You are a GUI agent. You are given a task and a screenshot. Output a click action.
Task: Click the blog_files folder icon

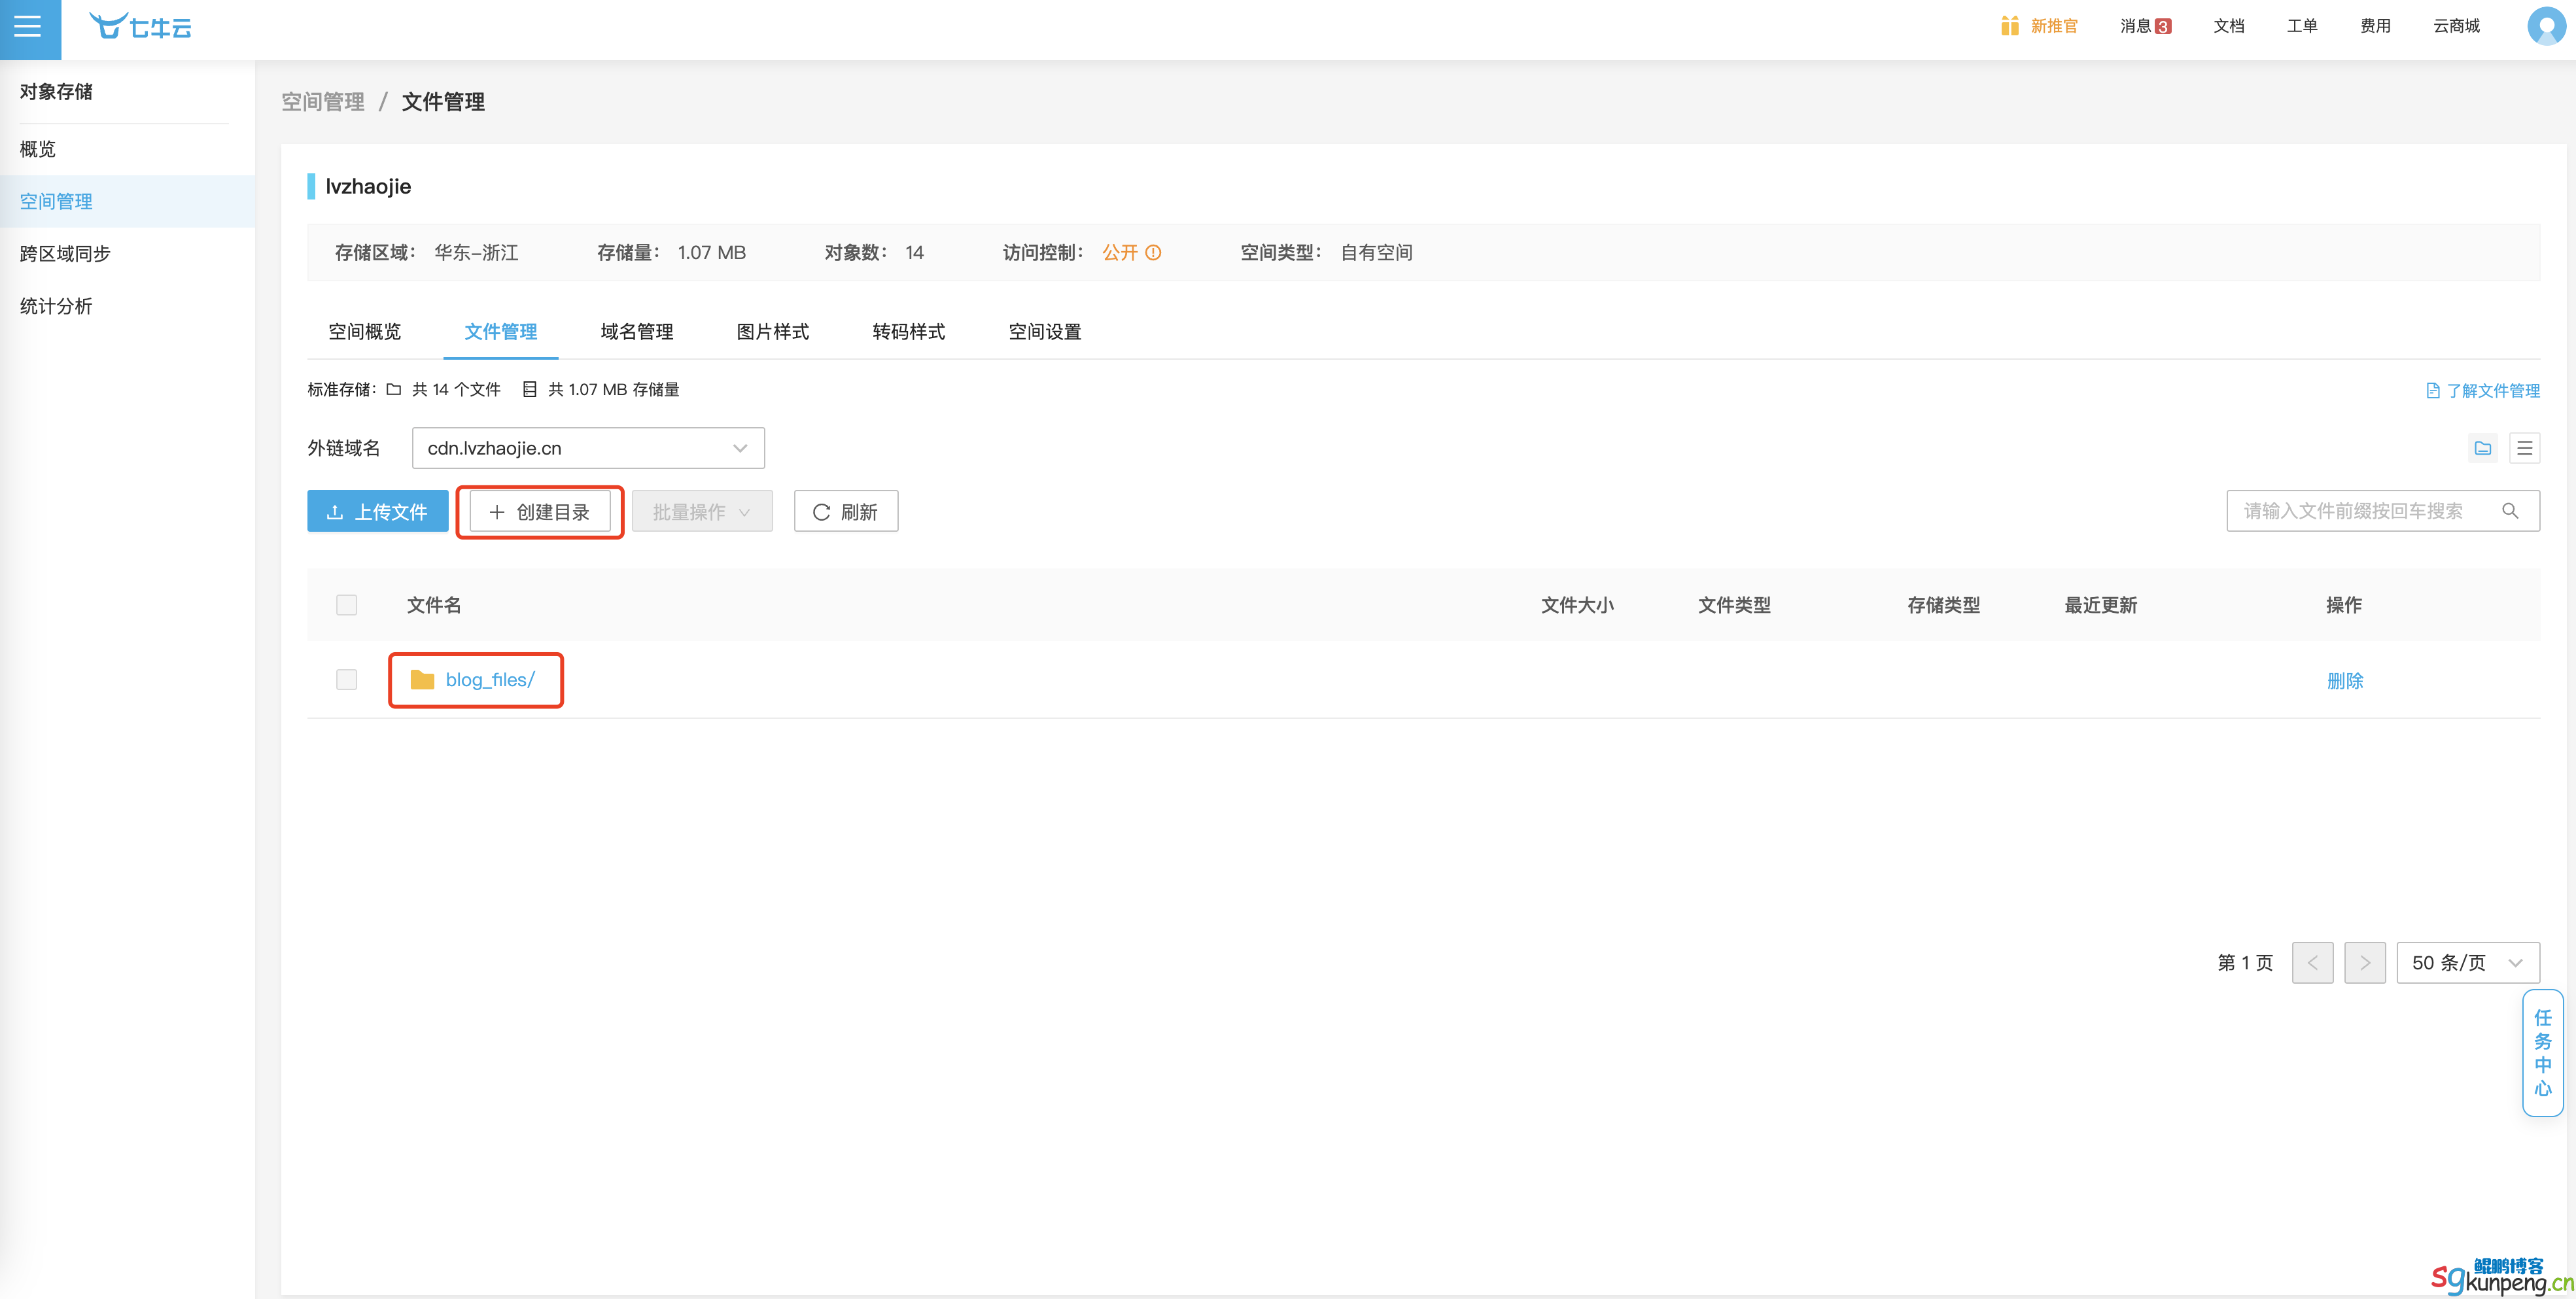(422, 680)
